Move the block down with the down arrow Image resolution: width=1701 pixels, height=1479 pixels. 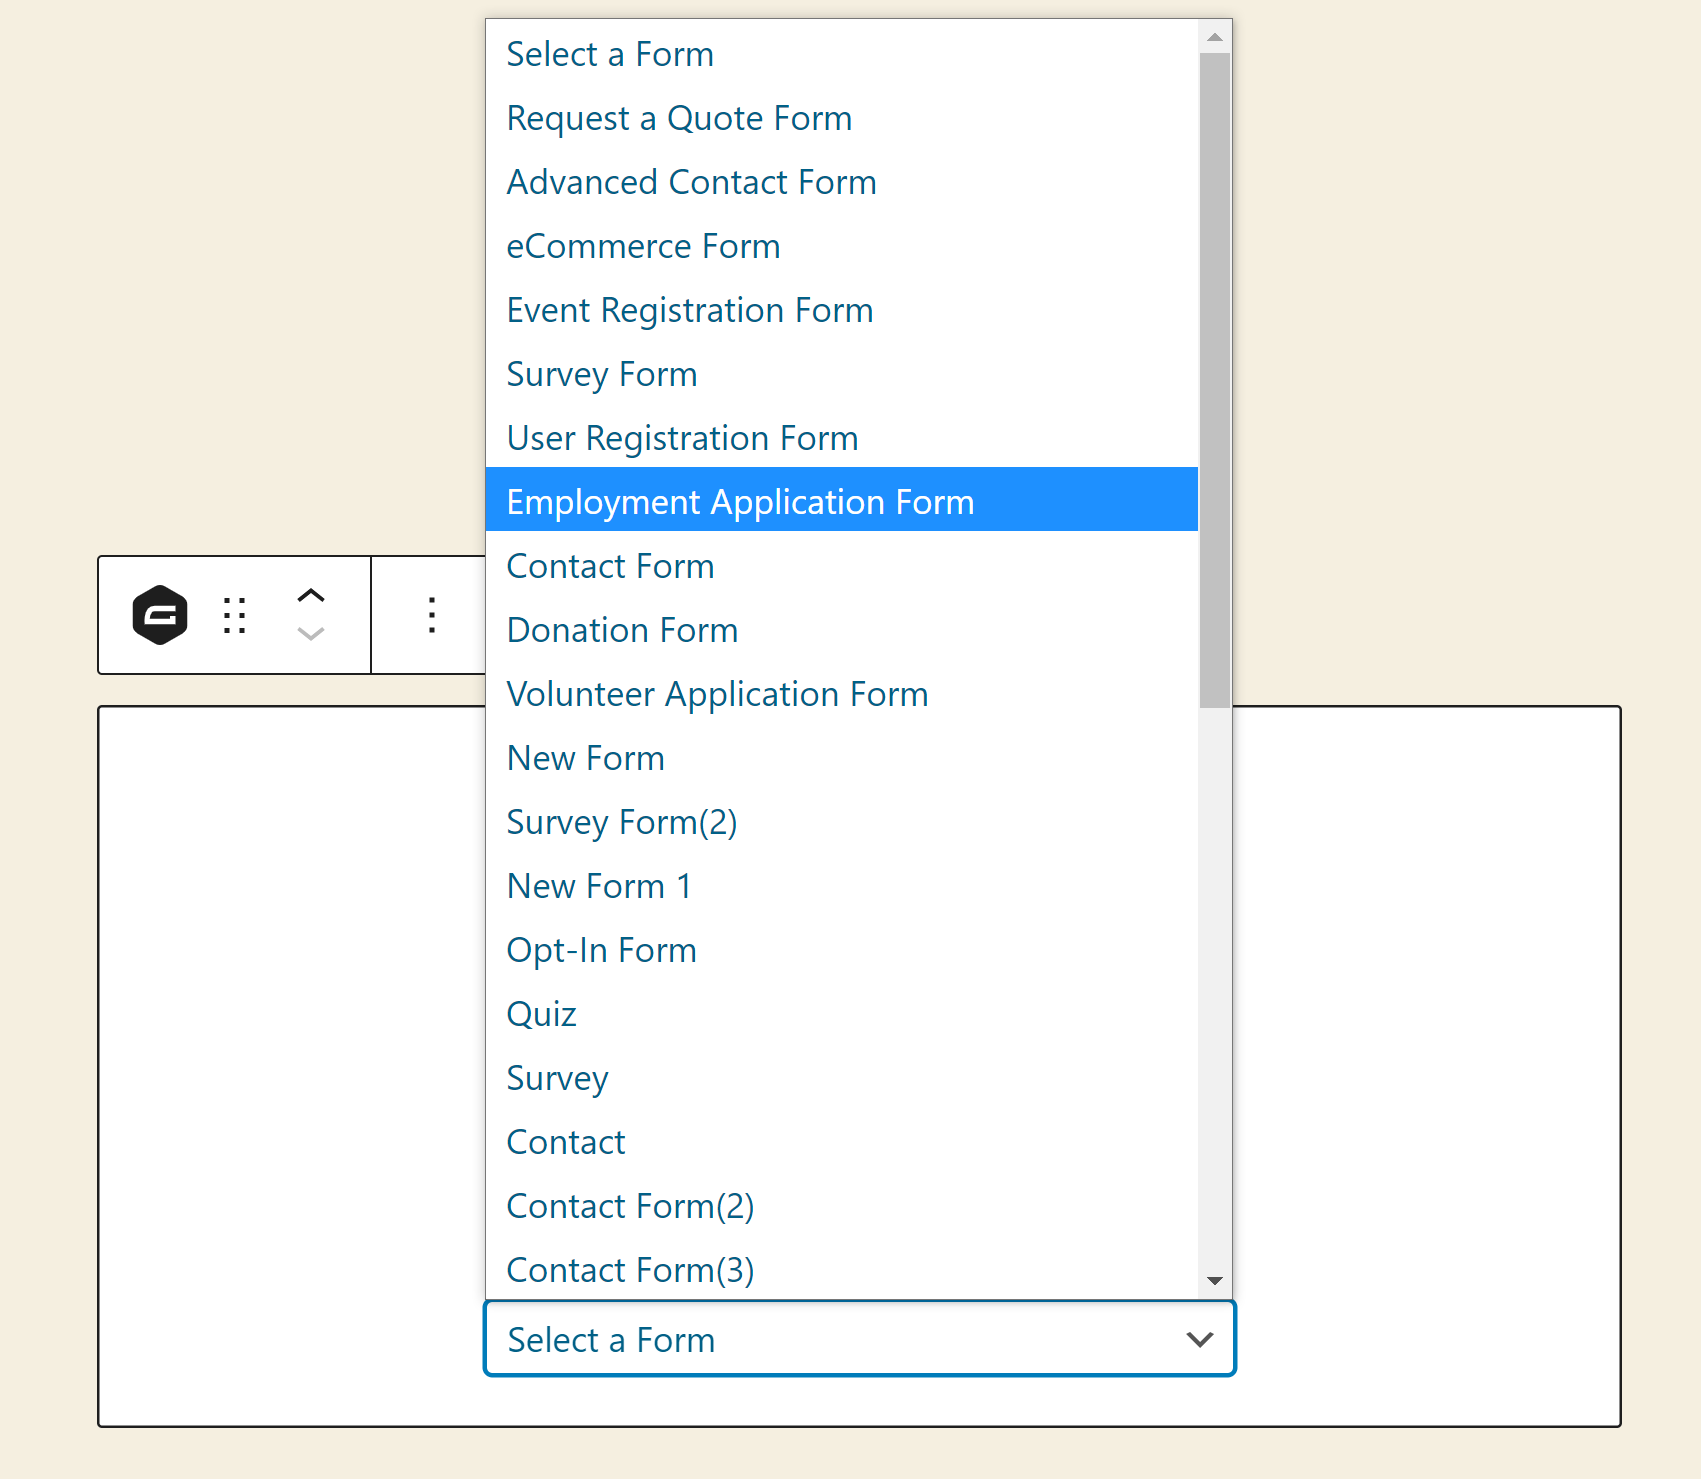coord(311,636)
